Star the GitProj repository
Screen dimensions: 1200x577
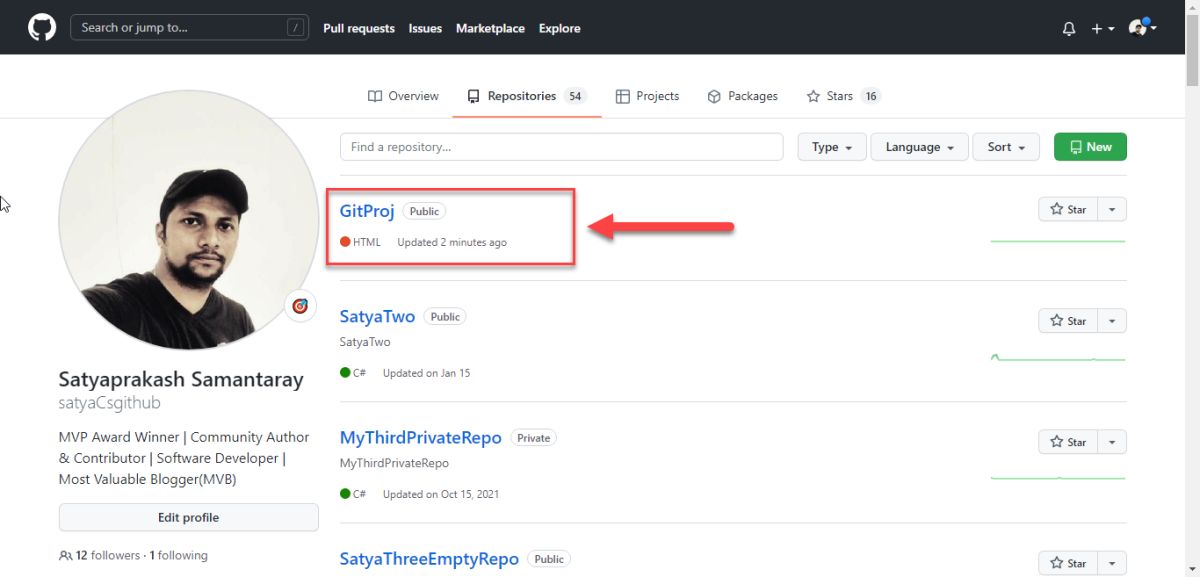point(1068,209)
